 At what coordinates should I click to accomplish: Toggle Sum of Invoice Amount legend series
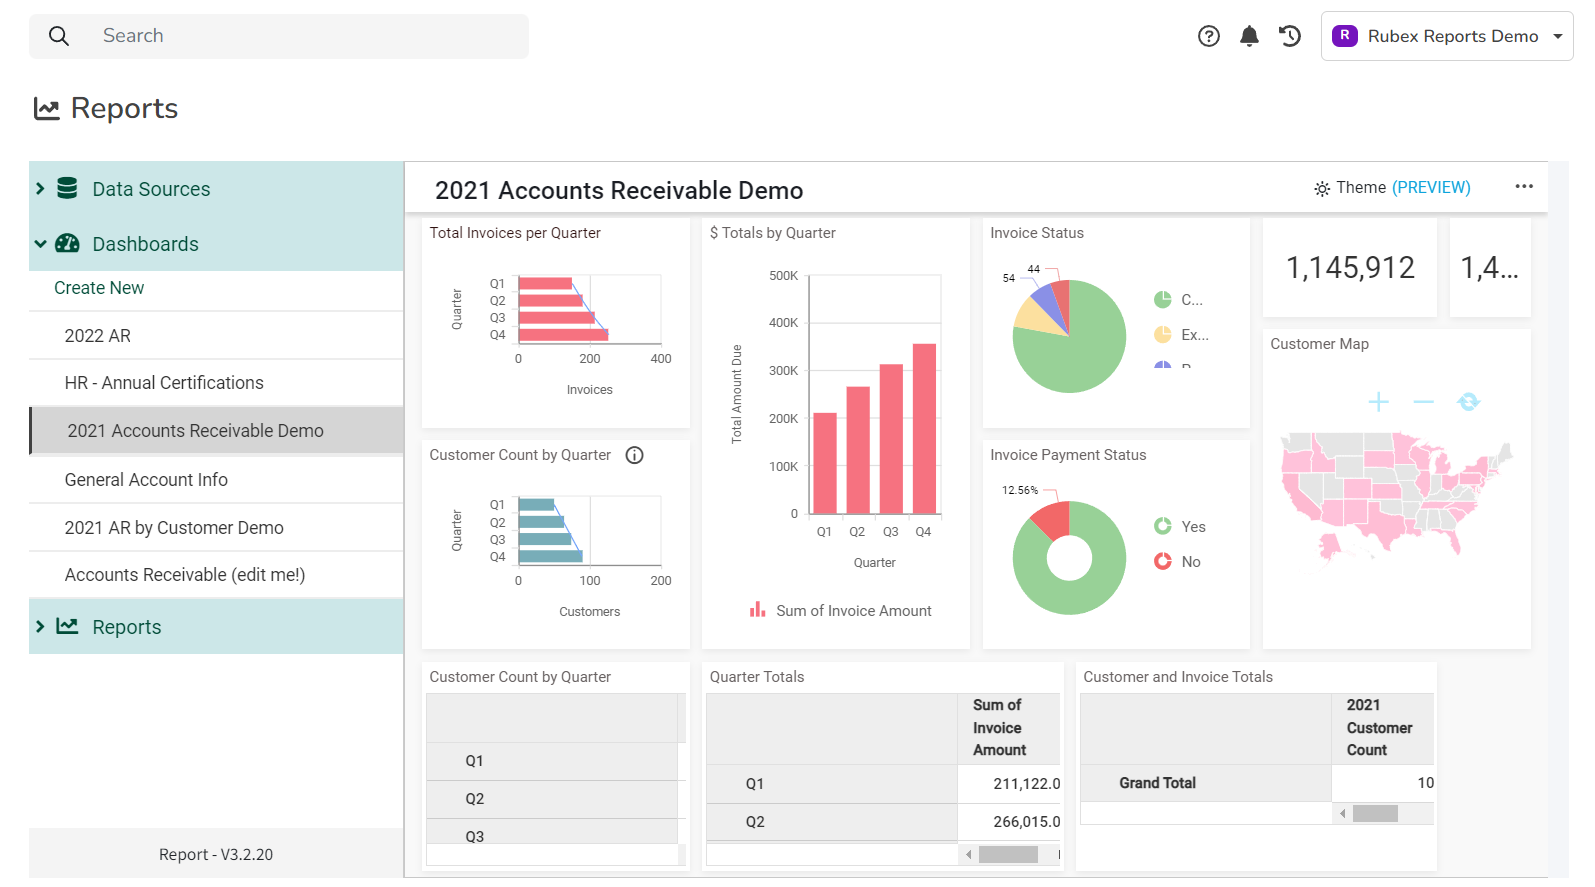pyautogui.click(x=841, y=610)
